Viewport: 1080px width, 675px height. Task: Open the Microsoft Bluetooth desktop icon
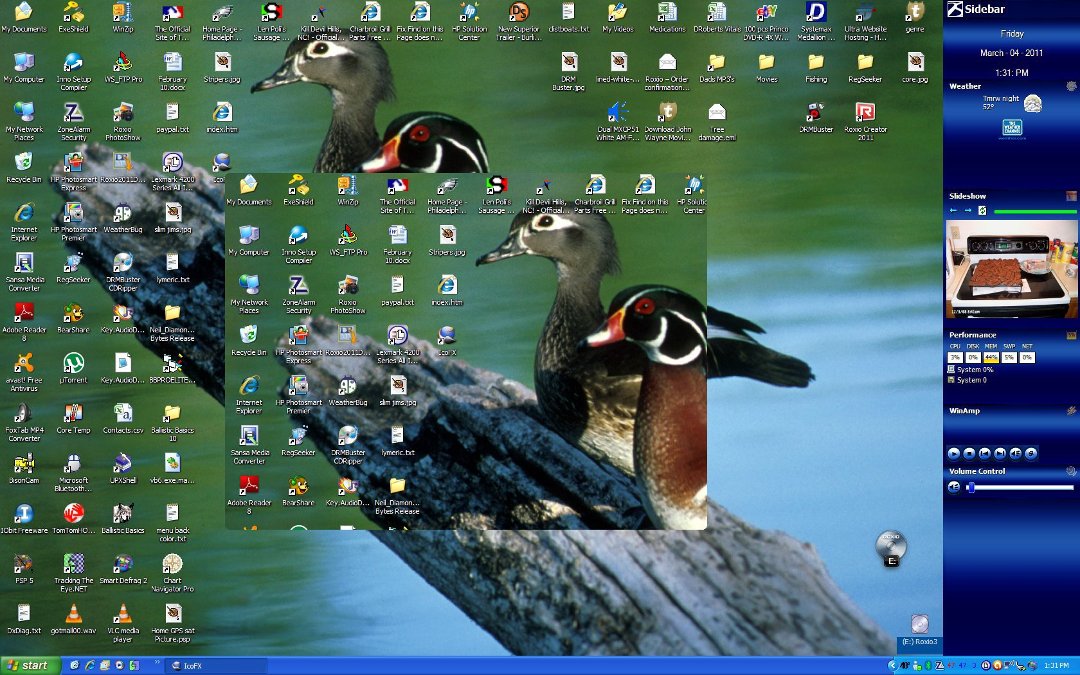click(73, 464)
